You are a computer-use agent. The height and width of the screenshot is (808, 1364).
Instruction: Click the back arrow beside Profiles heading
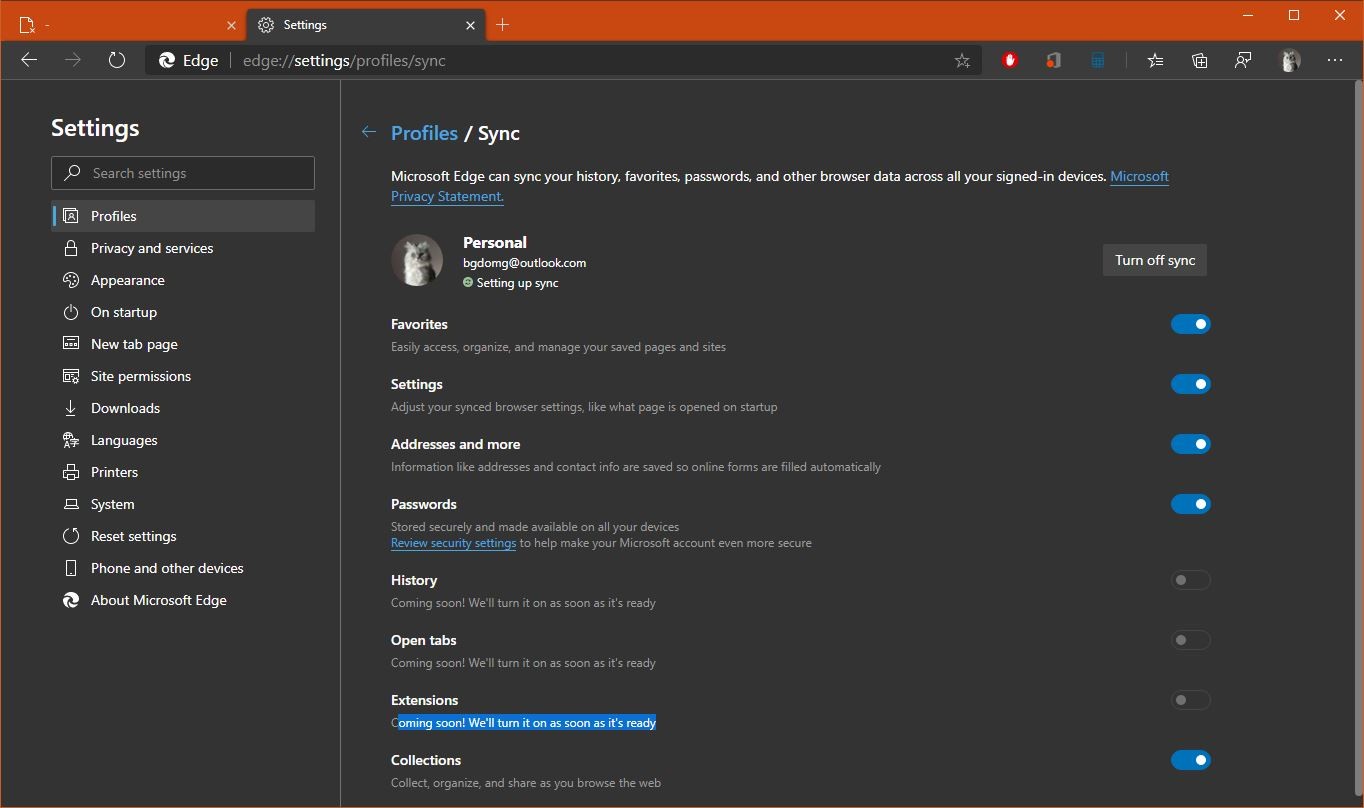tap(369, 132)
